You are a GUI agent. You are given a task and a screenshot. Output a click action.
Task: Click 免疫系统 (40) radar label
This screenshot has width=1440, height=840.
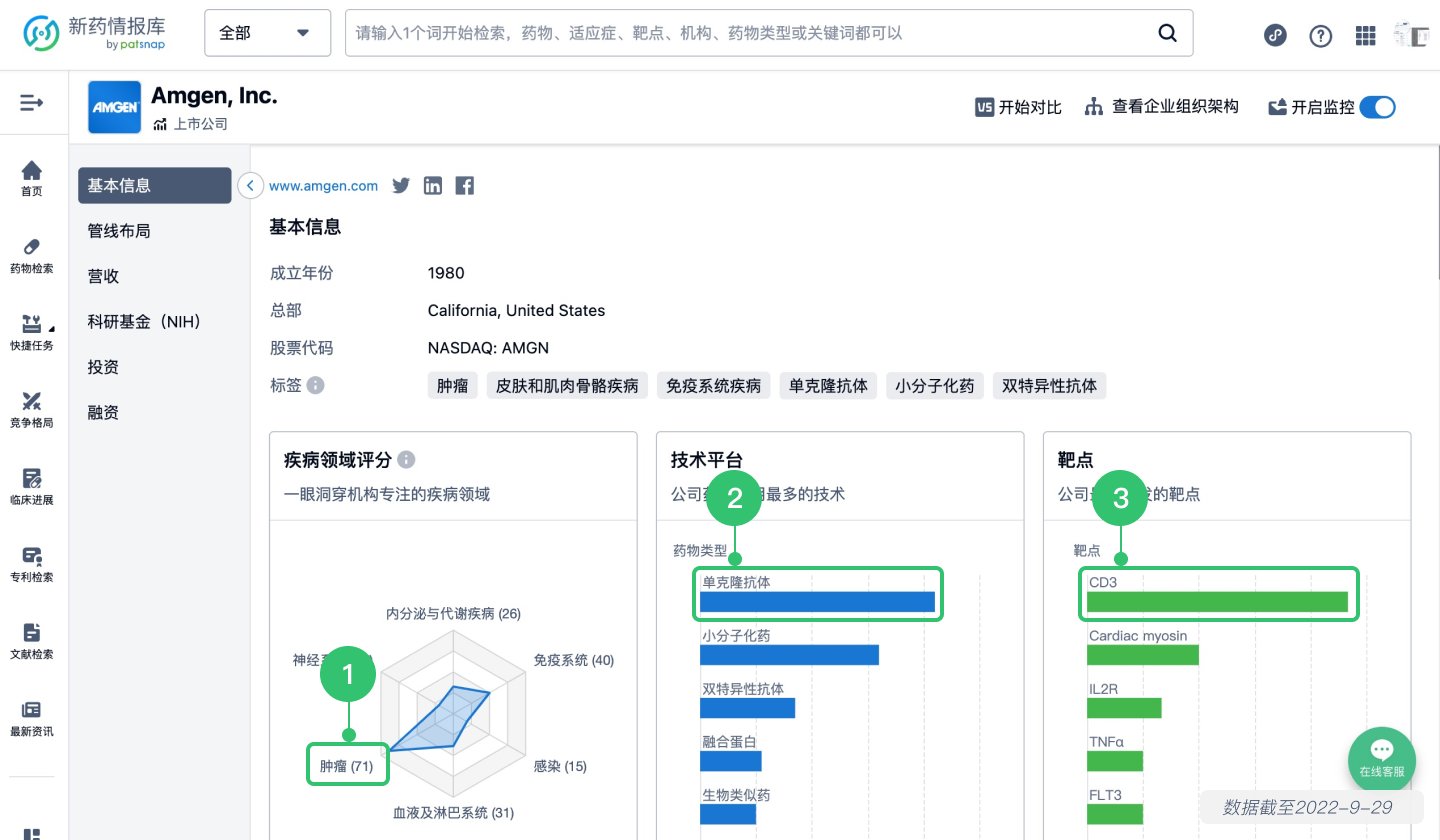574,661
